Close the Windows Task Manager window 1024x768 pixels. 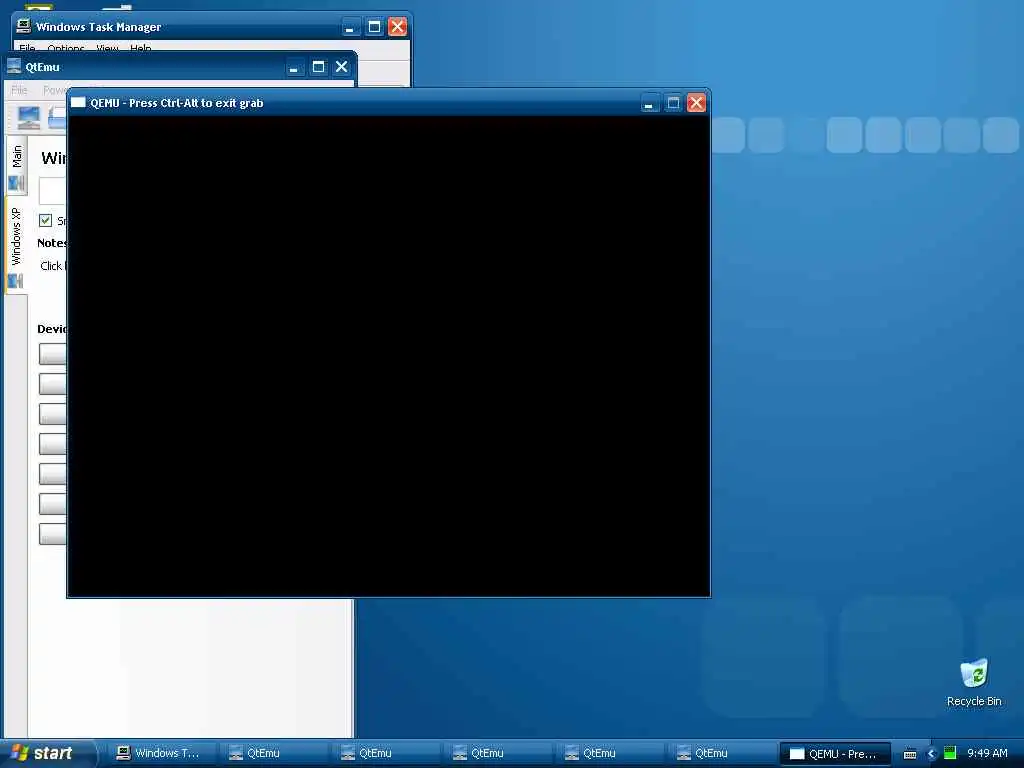(397, 27)
